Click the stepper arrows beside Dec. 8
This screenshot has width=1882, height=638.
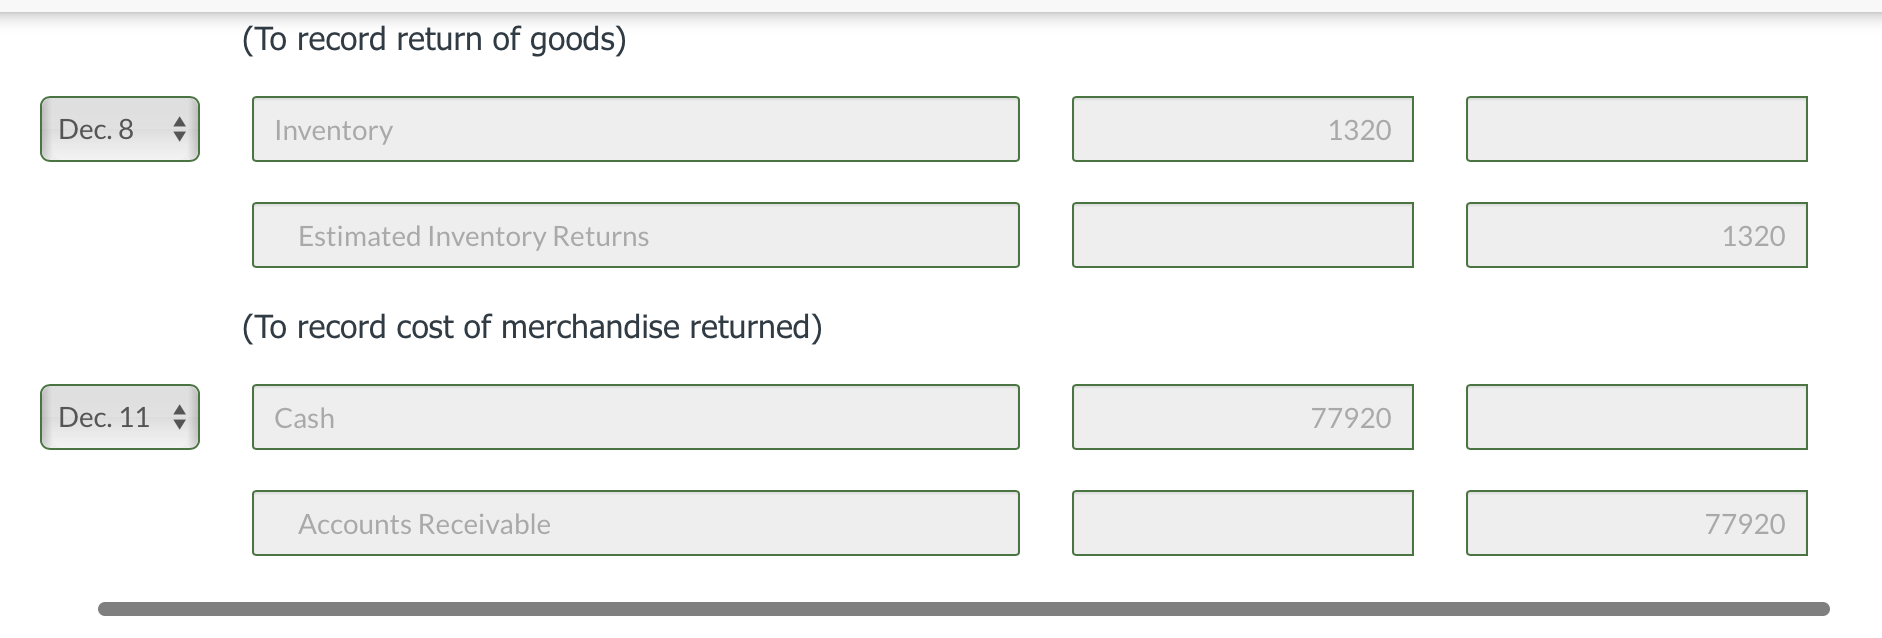point(178,128)
